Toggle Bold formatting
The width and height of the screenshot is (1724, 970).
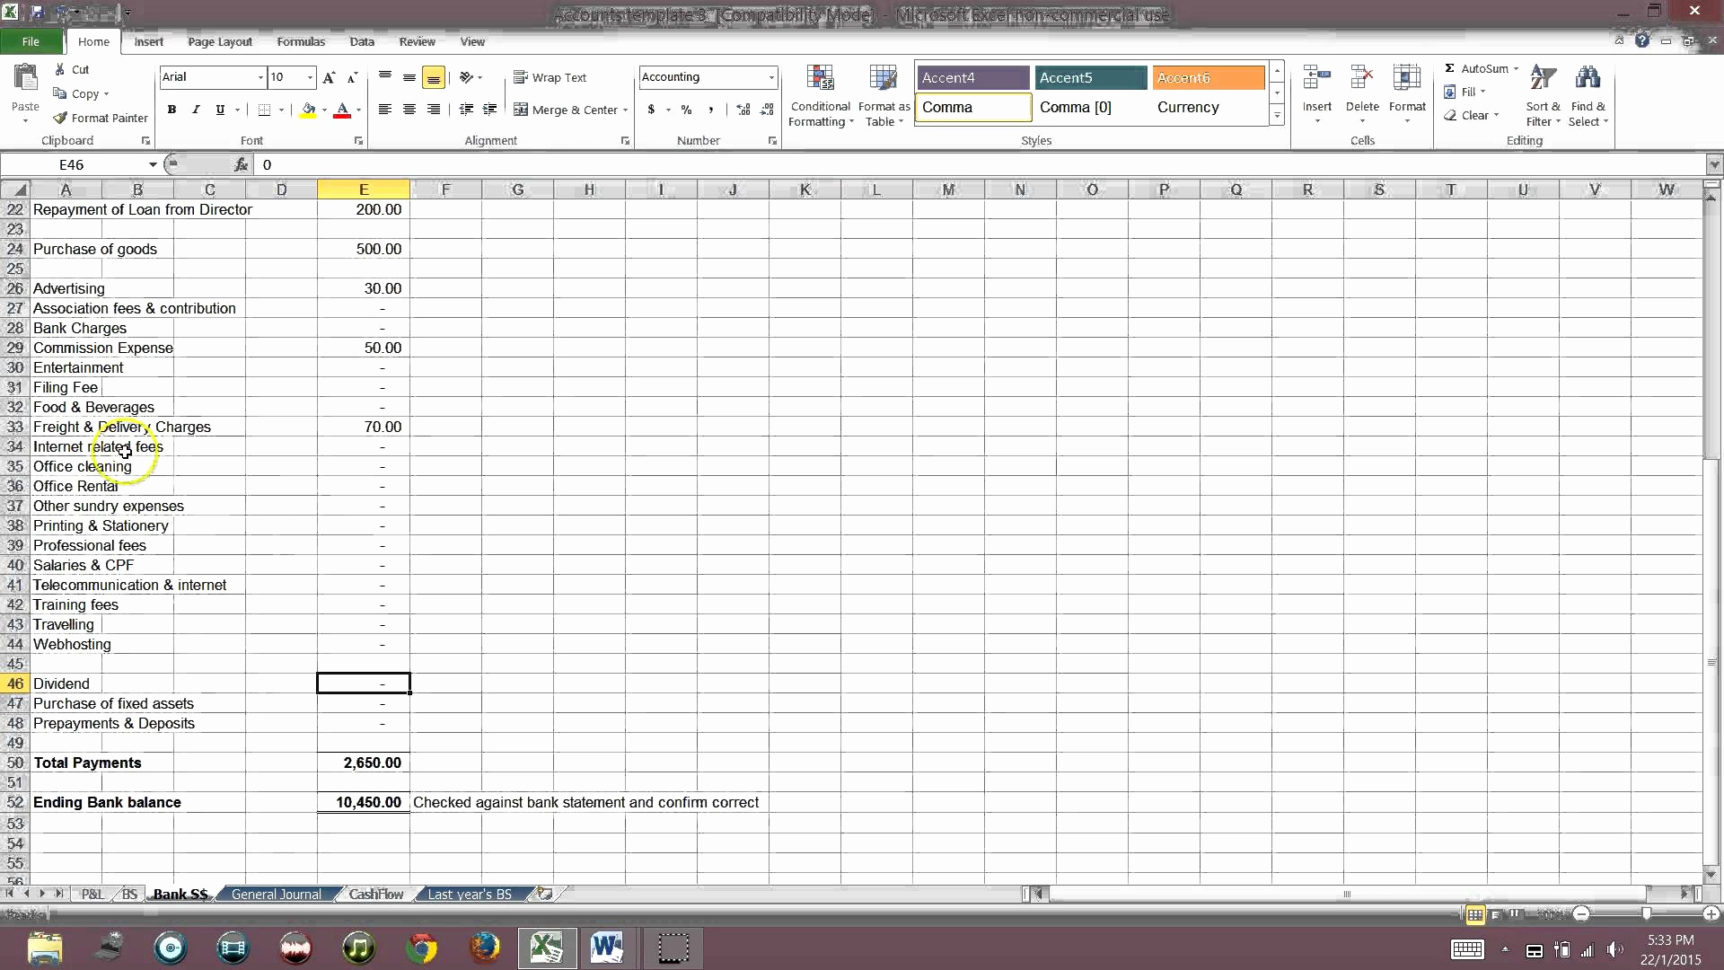click(171, 110)
